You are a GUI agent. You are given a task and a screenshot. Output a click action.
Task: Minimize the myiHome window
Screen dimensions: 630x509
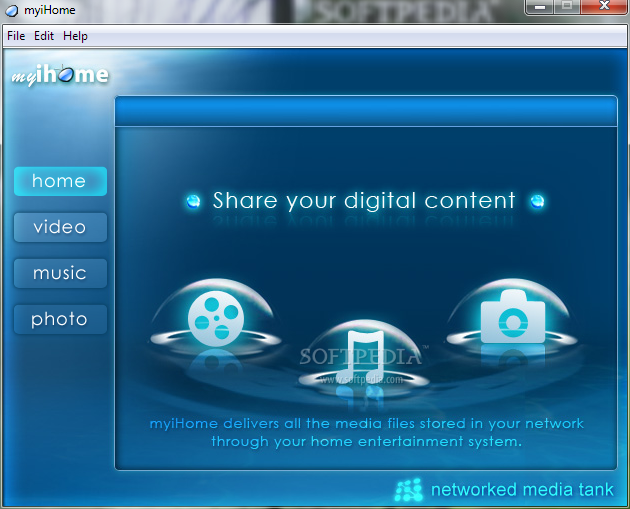[x=540, y=6]
